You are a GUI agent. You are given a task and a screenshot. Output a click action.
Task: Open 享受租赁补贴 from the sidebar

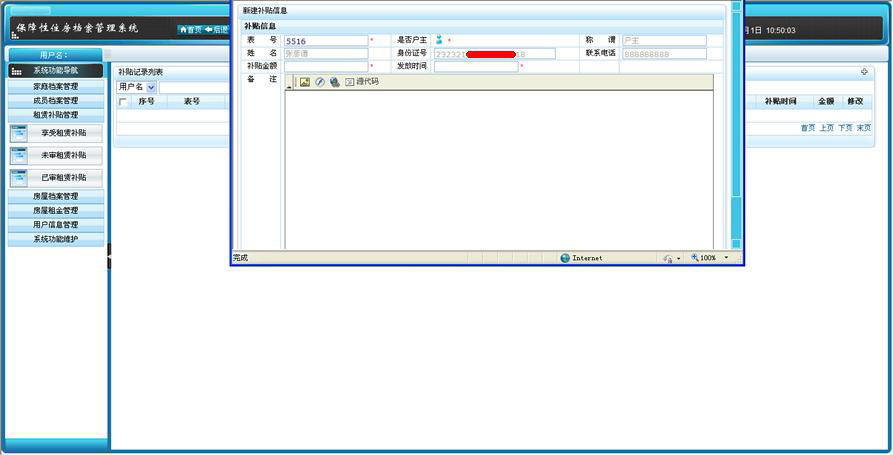coord(56,133)
